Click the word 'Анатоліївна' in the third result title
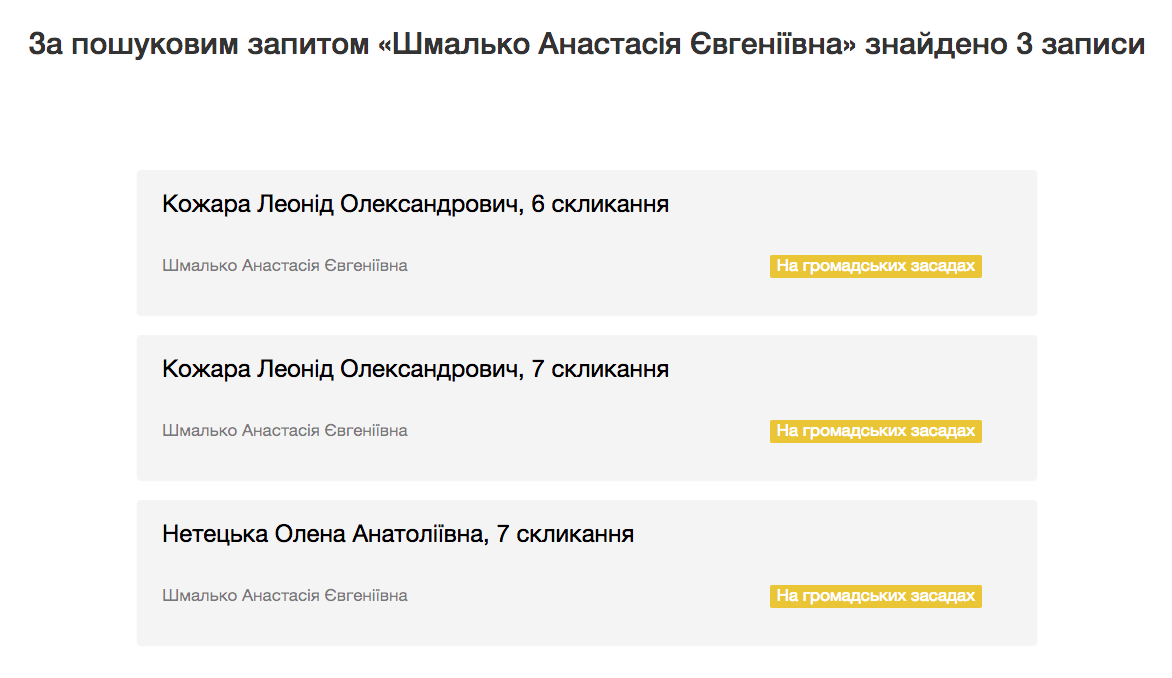Viewport: 1172px width, 678px height. click(x=418, y=535)
